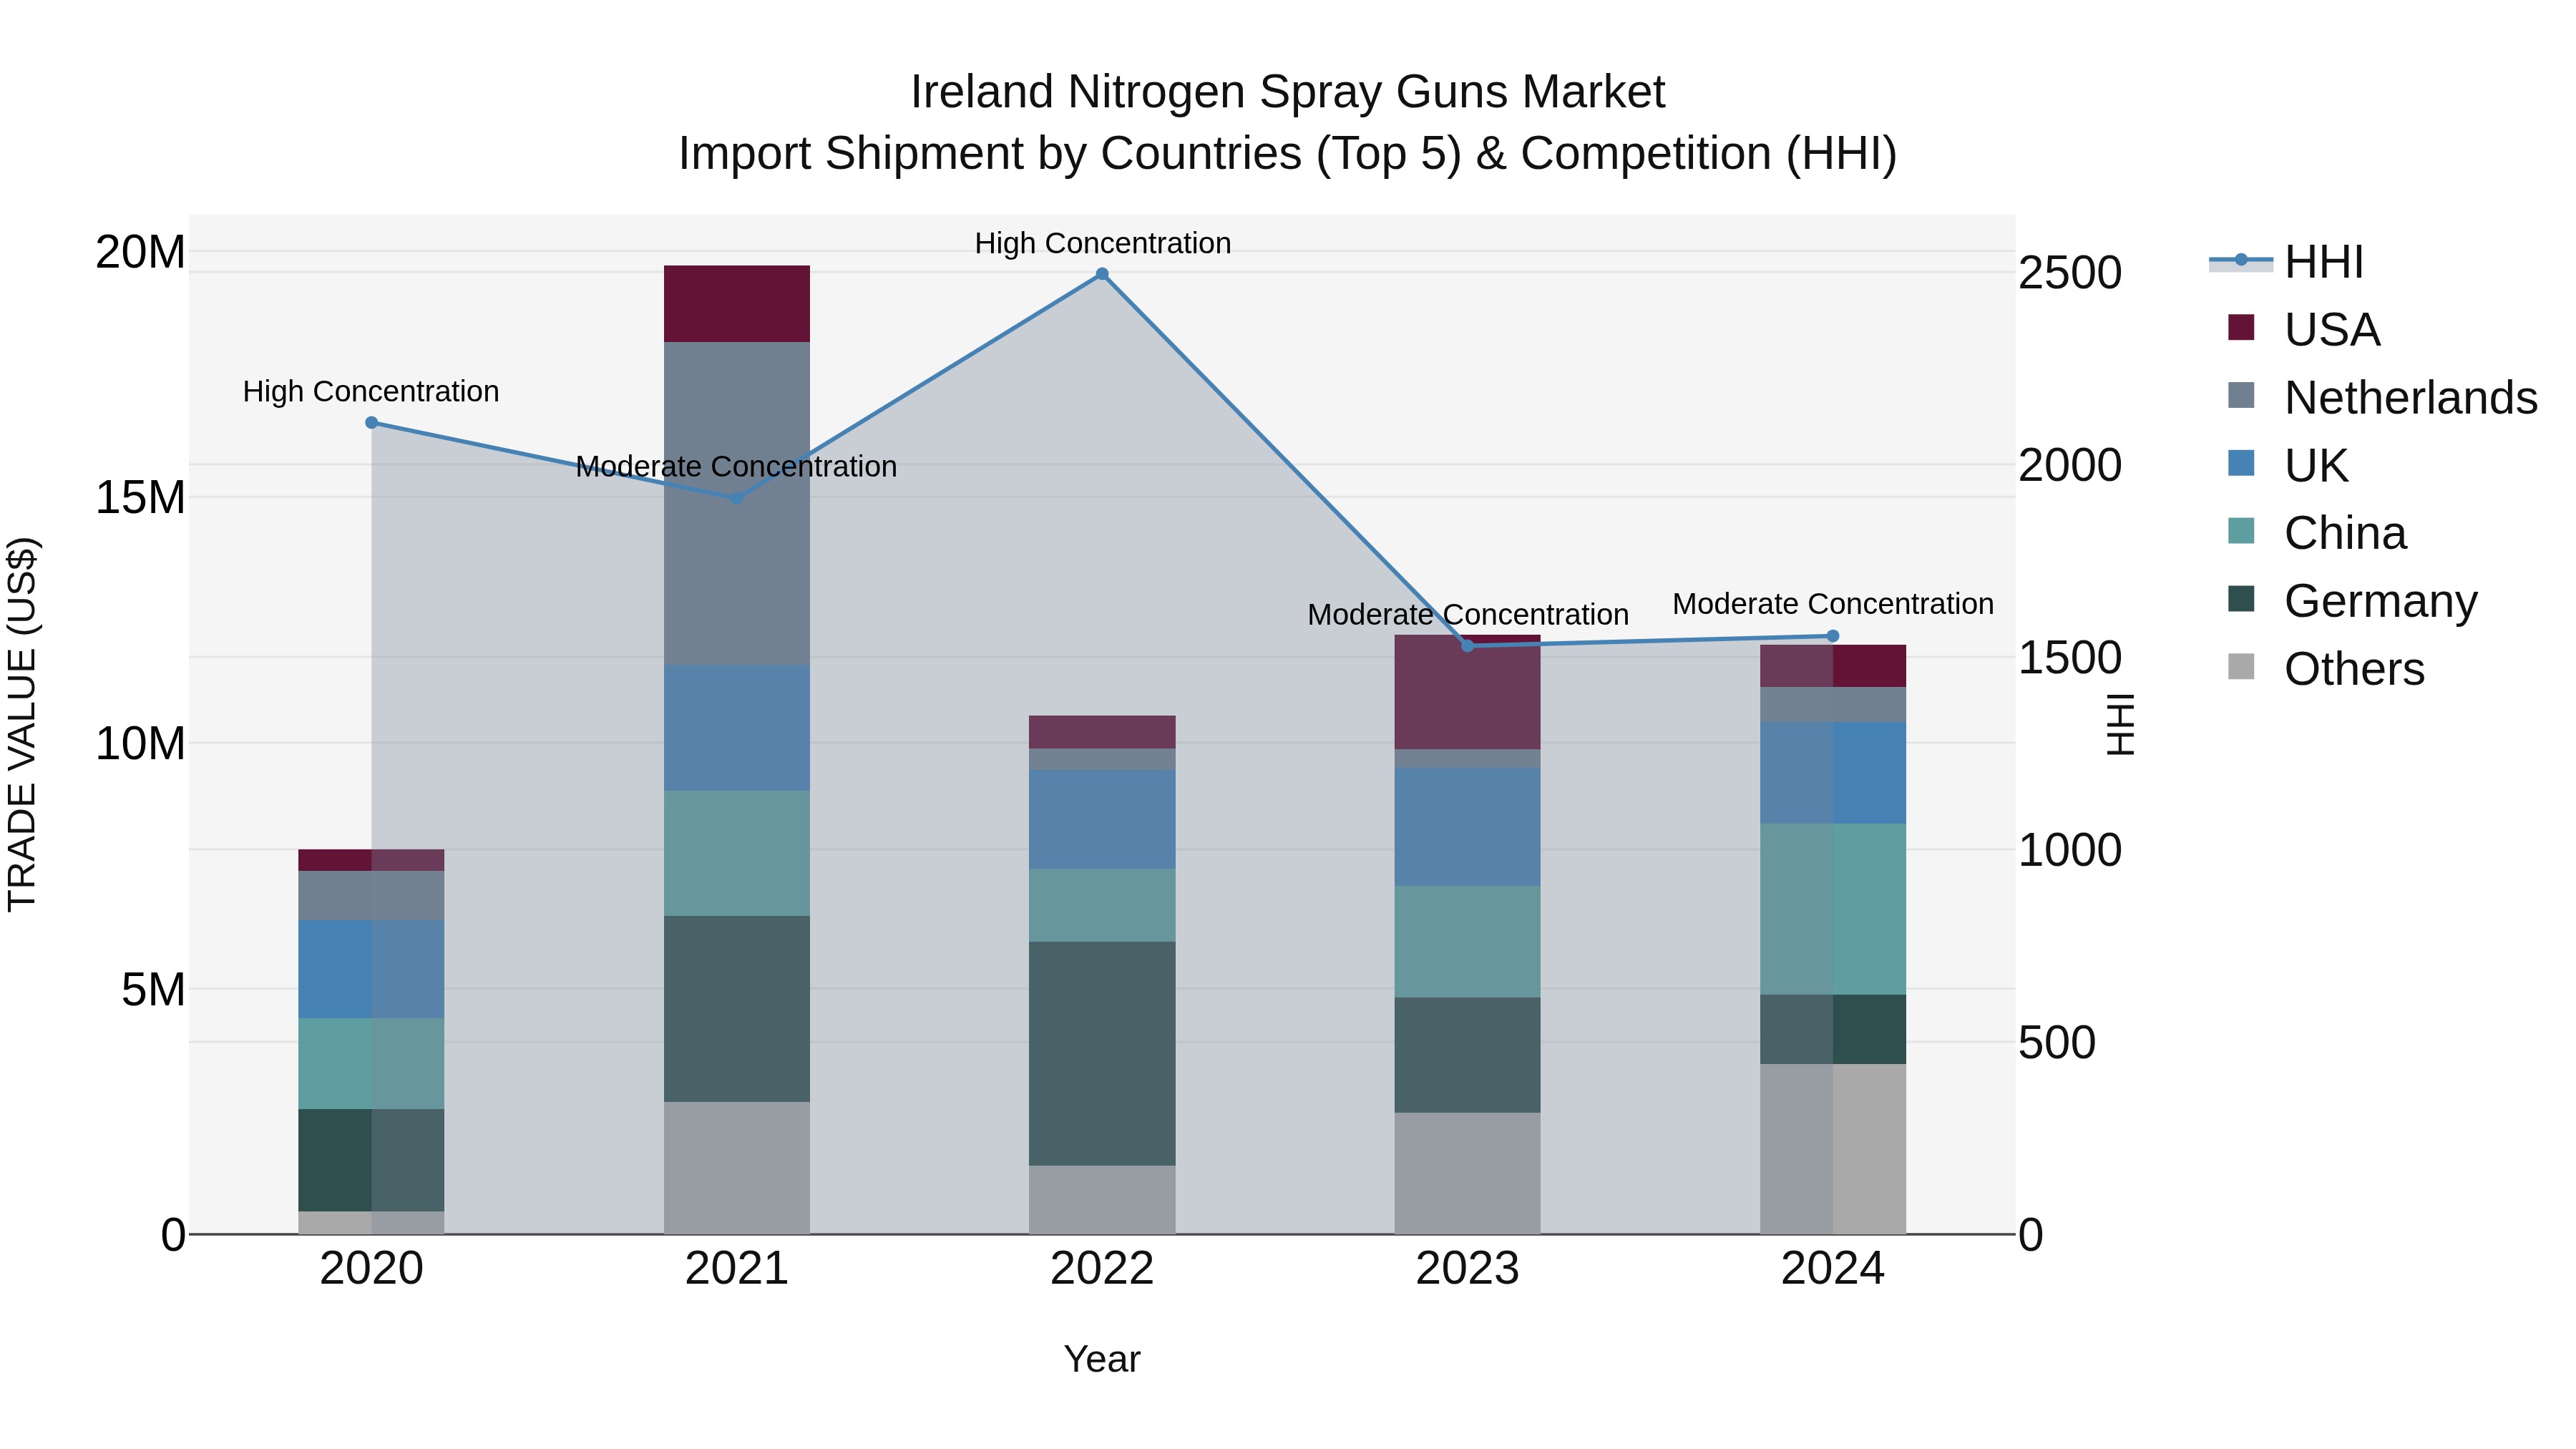
Task: Click the 2024 China bar segment
Action: pos(1833,909)
